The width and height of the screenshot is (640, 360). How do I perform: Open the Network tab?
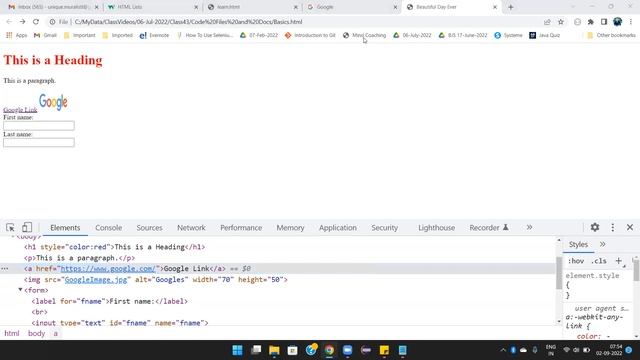pyautogui.click(x=191, y=228)
